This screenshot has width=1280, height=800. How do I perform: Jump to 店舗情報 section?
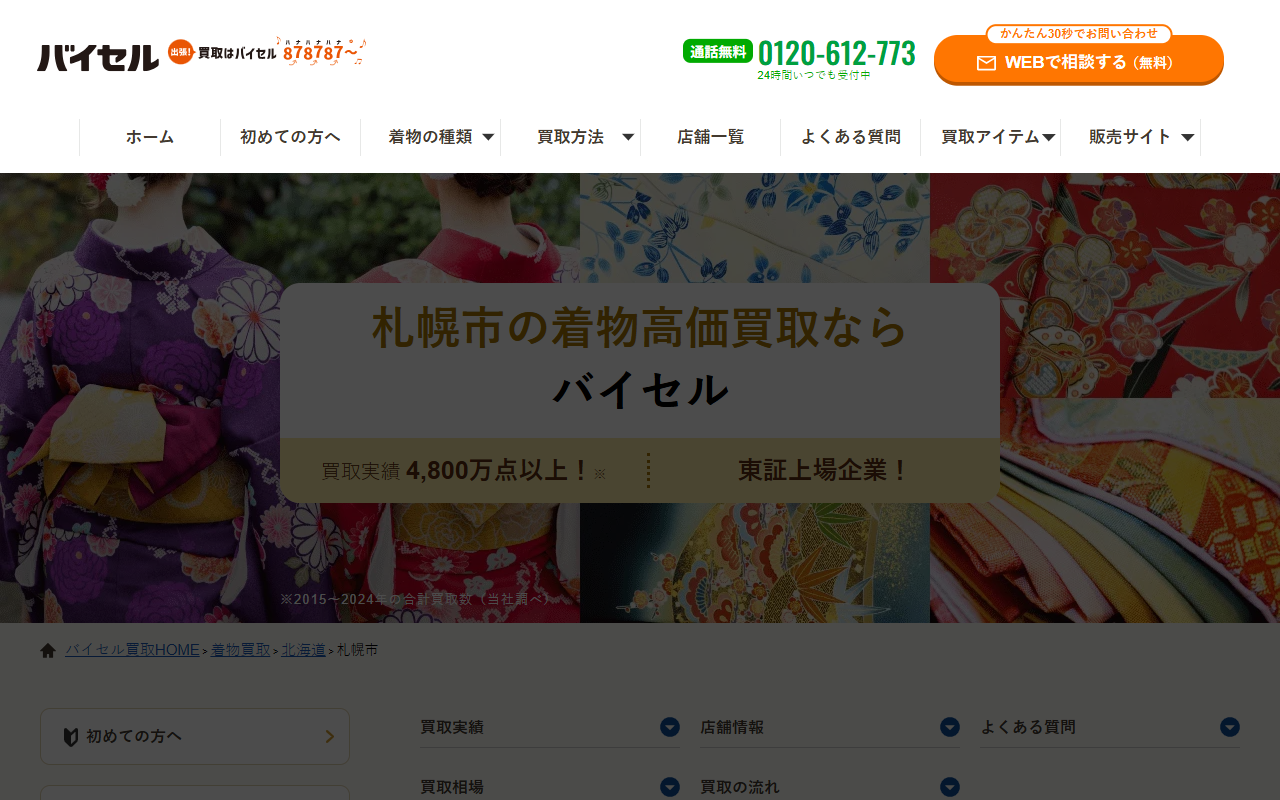pos(830,728)
